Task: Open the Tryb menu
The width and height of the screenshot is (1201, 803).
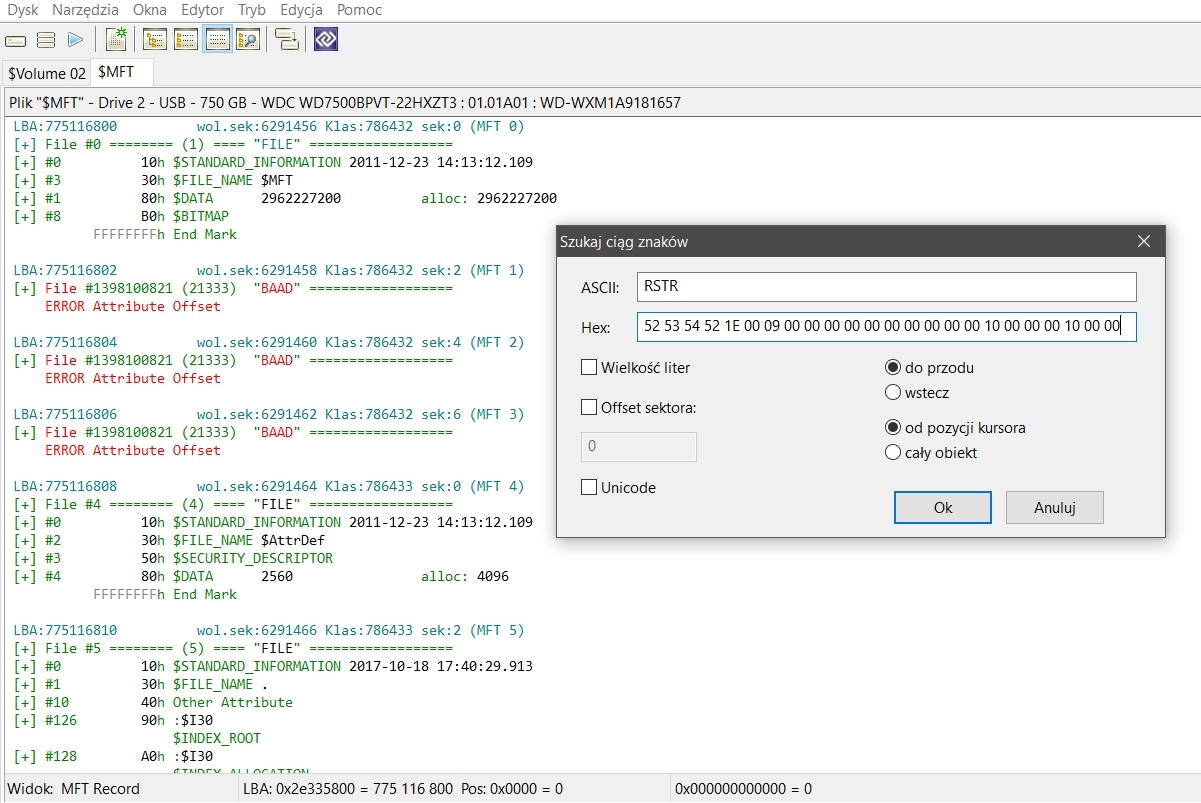Action: (252, 10)
